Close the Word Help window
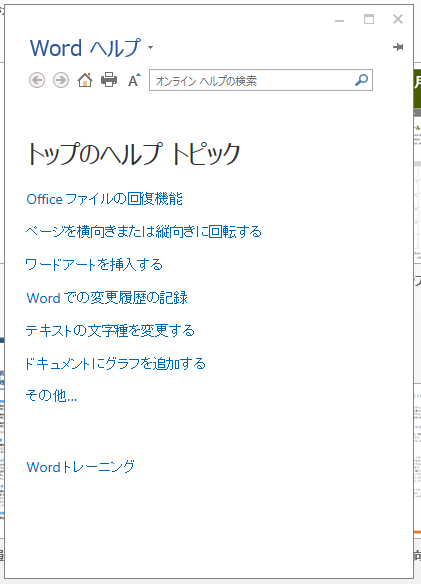The width and height of the screenshot is (421, 584). [x=398, y=19]
